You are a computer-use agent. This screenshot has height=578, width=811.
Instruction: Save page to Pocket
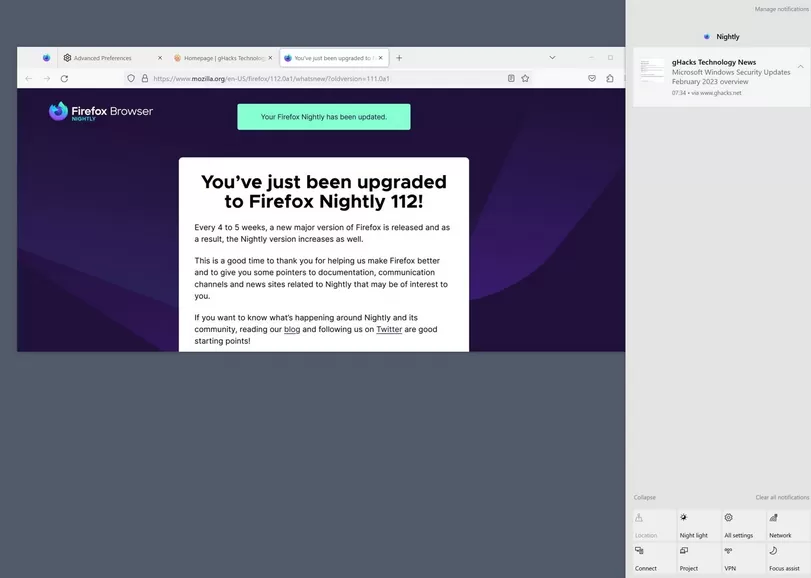[x=592, y=78]
